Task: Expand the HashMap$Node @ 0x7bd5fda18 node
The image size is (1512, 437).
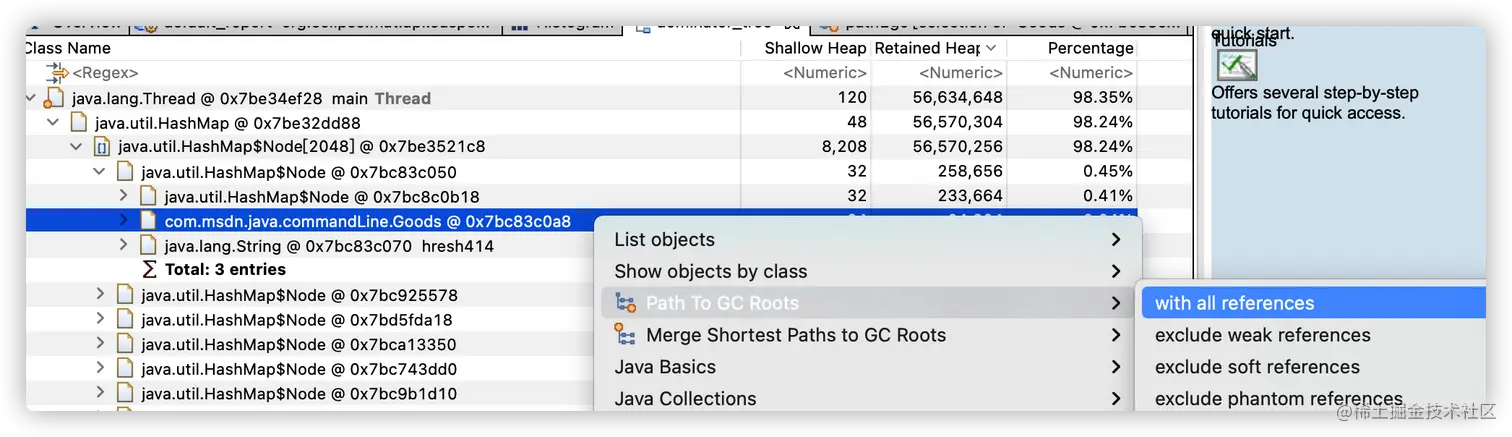Action: point(100,319)
